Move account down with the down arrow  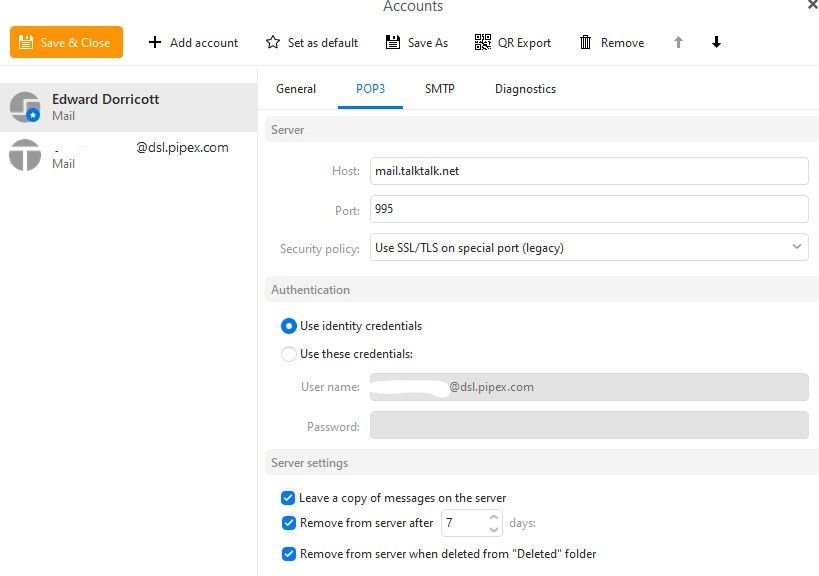[x=717, y=42]
